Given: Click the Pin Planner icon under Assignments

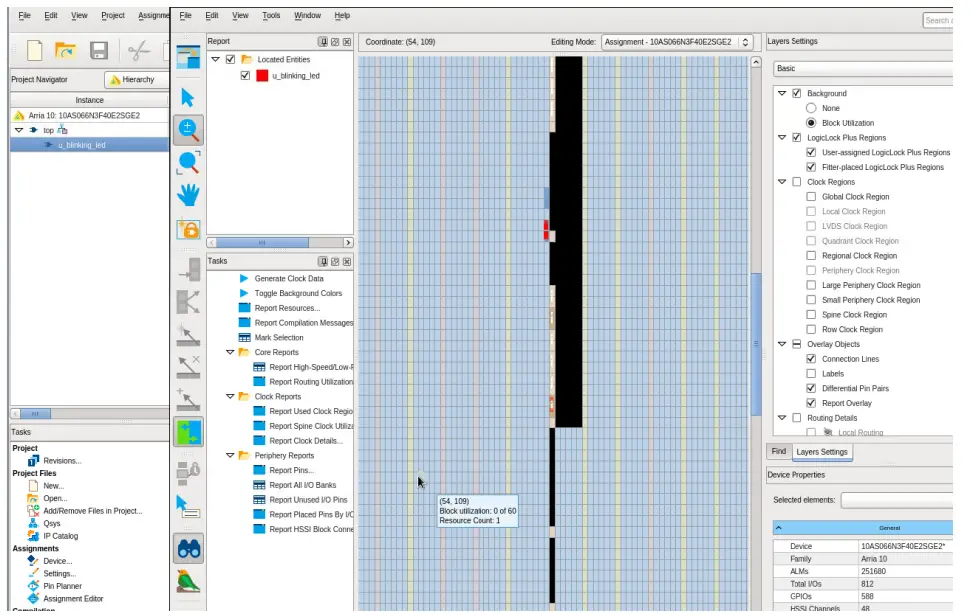Looking at the screenshot, I should tap(33, 586).
